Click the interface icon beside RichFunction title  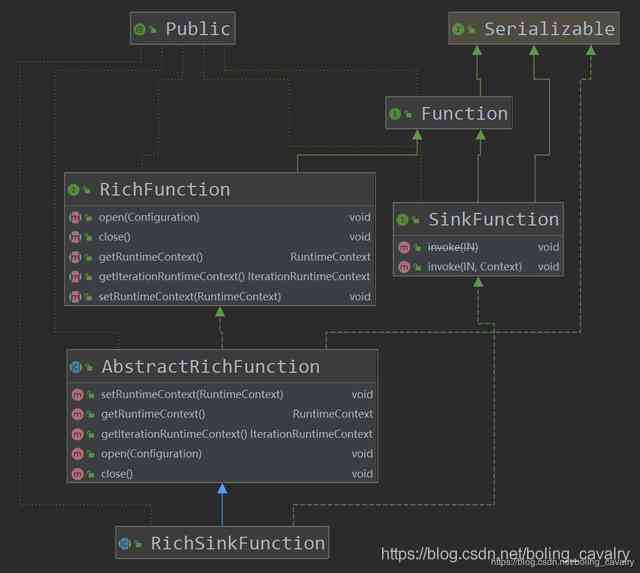73,190
